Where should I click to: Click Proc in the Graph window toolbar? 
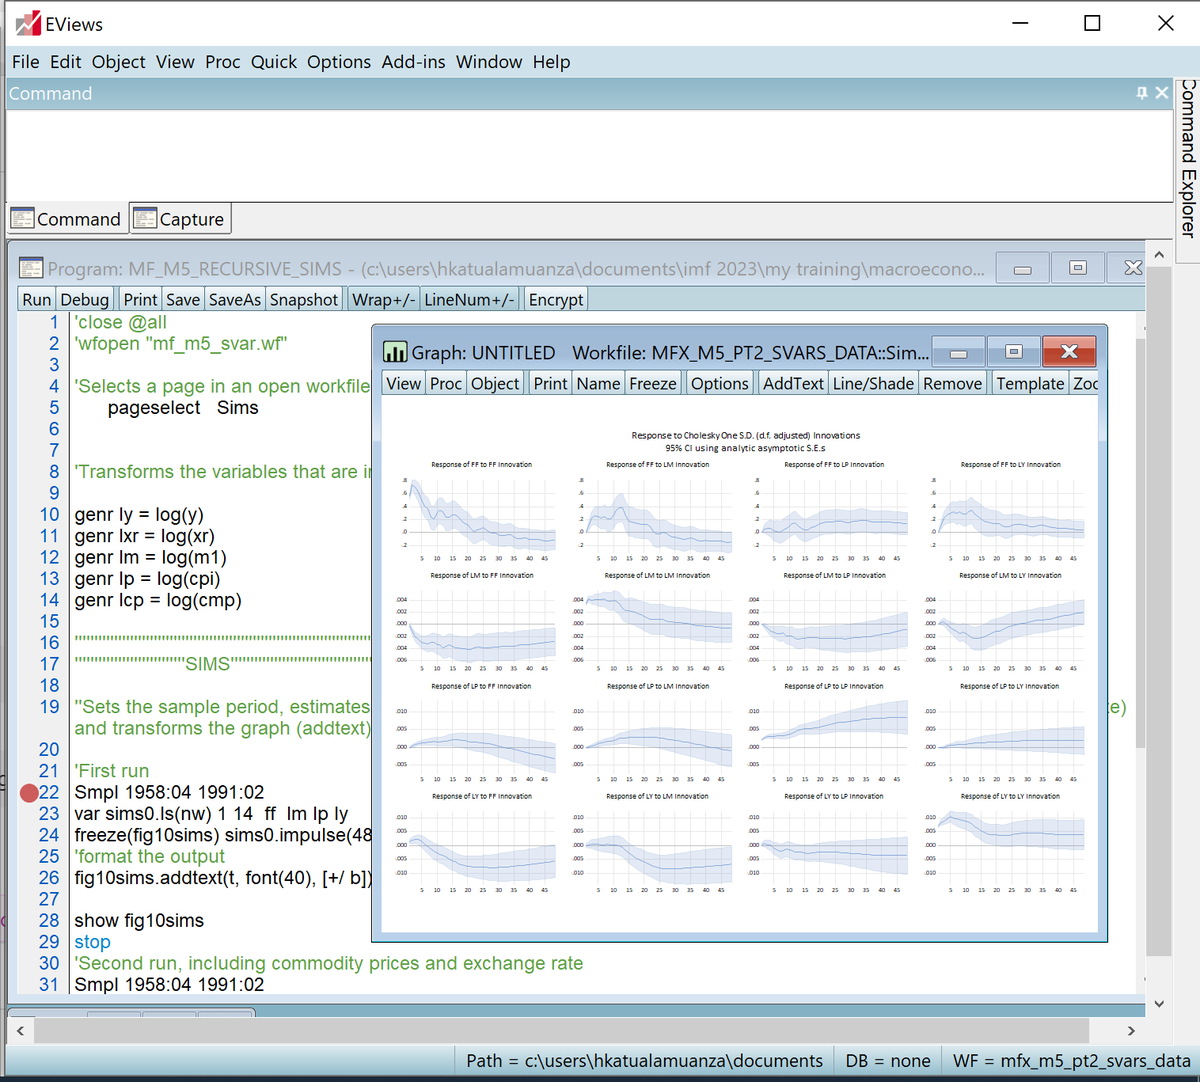(446, 383)
